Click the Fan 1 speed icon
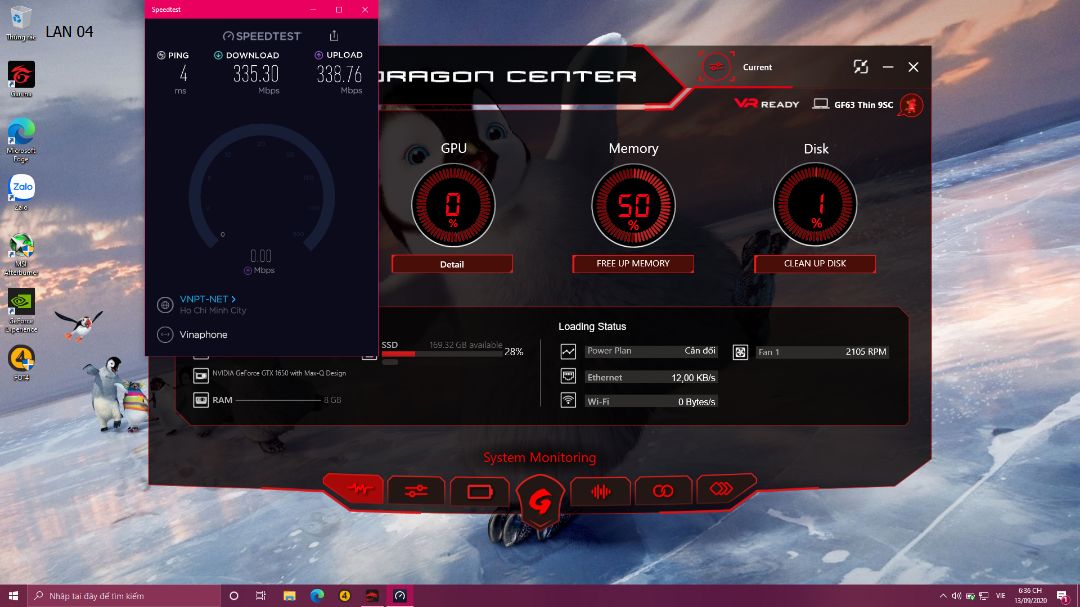 click(740, 352)
